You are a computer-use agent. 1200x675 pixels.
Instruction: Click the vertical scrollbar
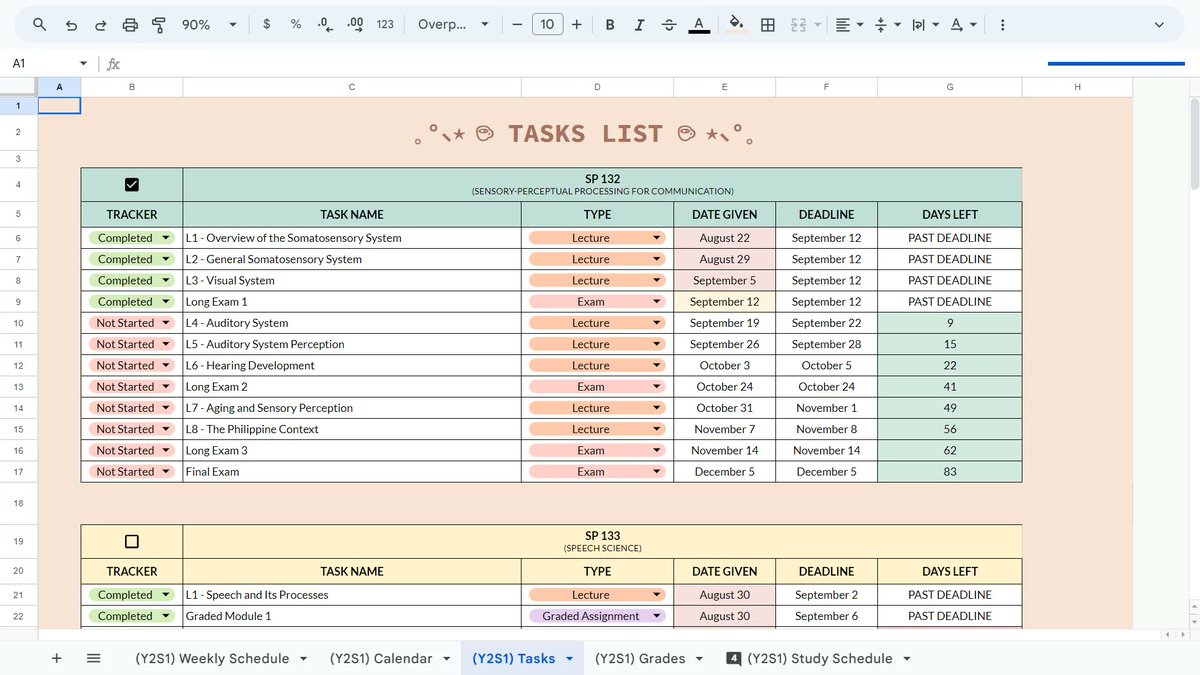click(x=1194, y=145)
